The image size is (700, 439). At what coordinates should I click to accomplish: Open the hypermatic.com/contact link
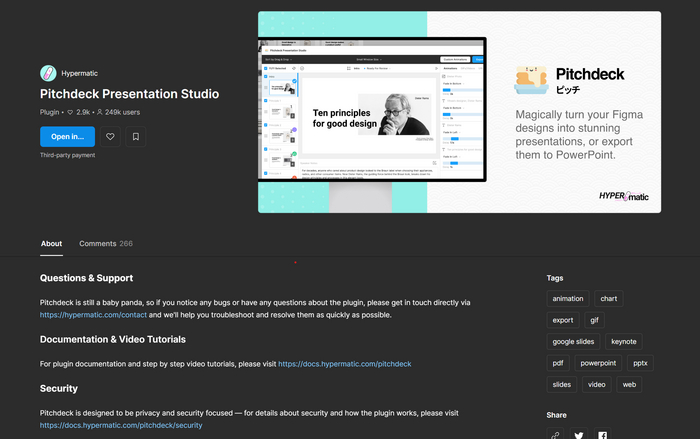[93, 315]
